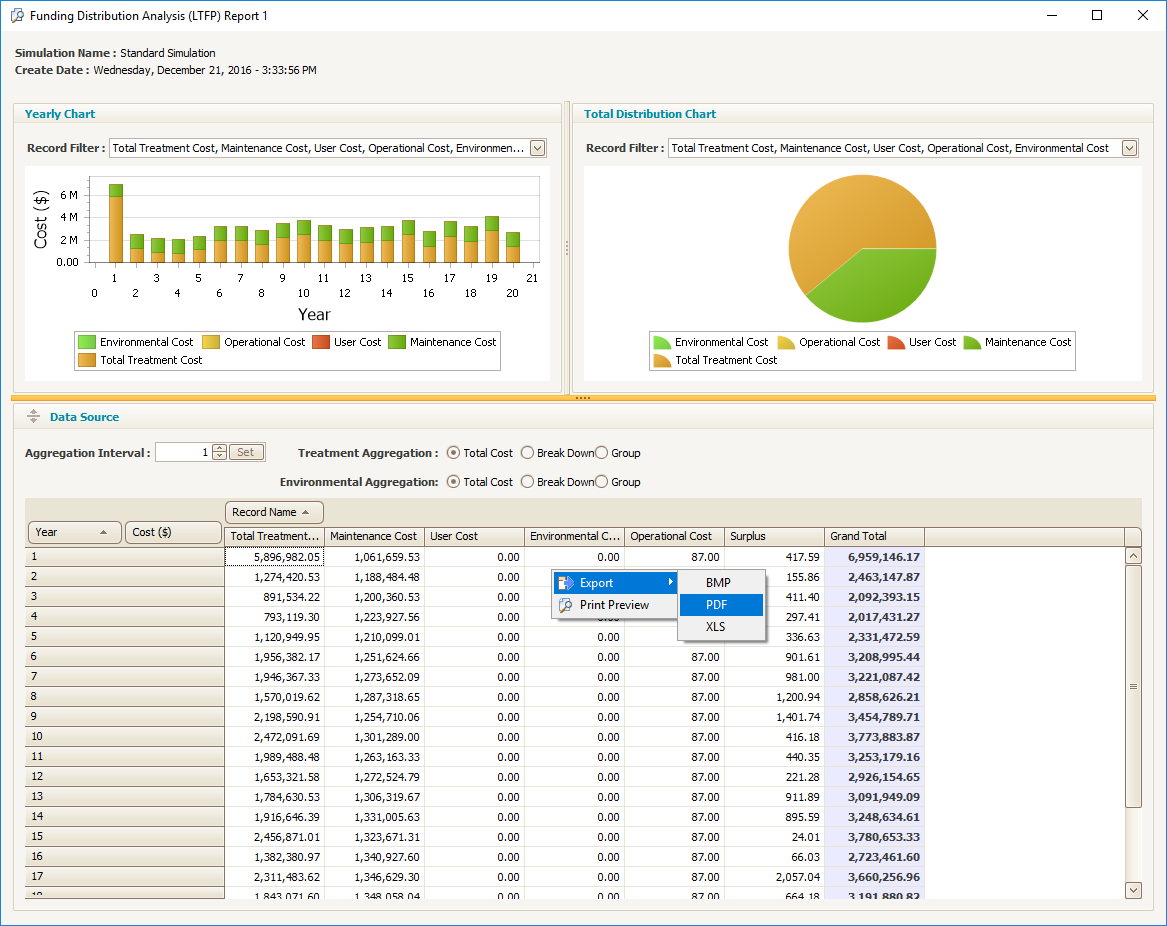The image size is (1167, 926).
Task: Click the report icon in the title bar
Action: click(x=16, y=16)
